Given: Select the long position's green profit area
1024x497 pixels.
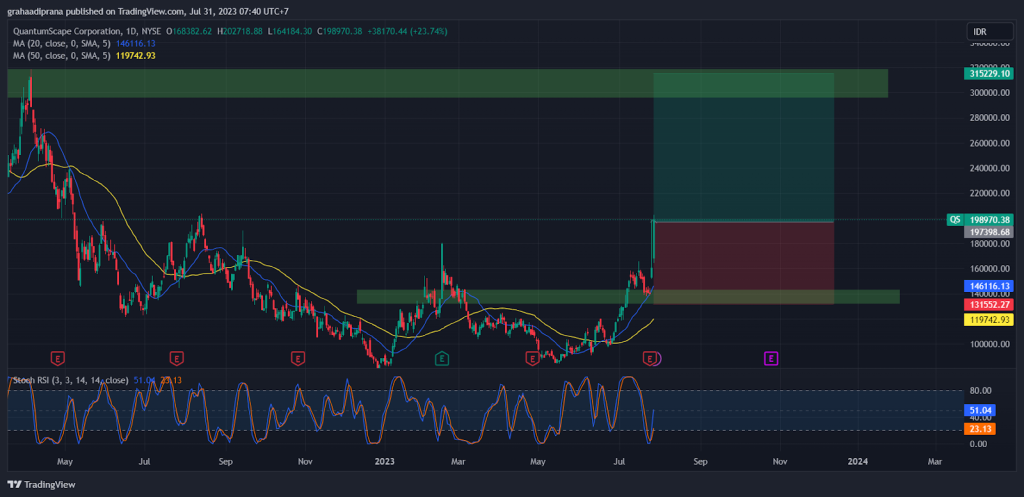Looking at the screenshot, I should coord(744,147).
